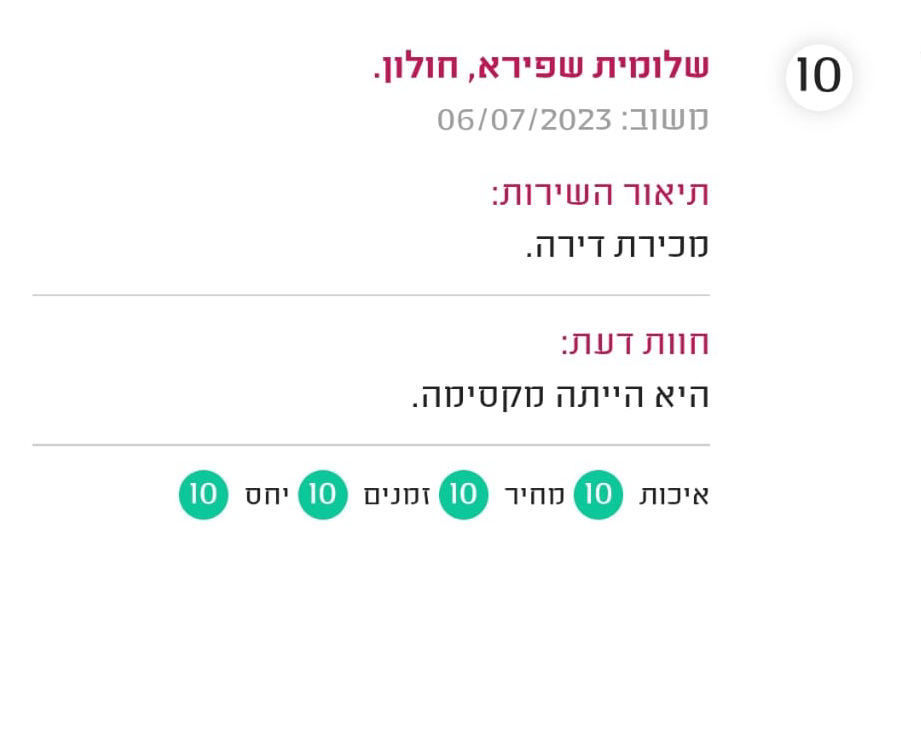Click the מחיר rating label

(x=535, y=495)
